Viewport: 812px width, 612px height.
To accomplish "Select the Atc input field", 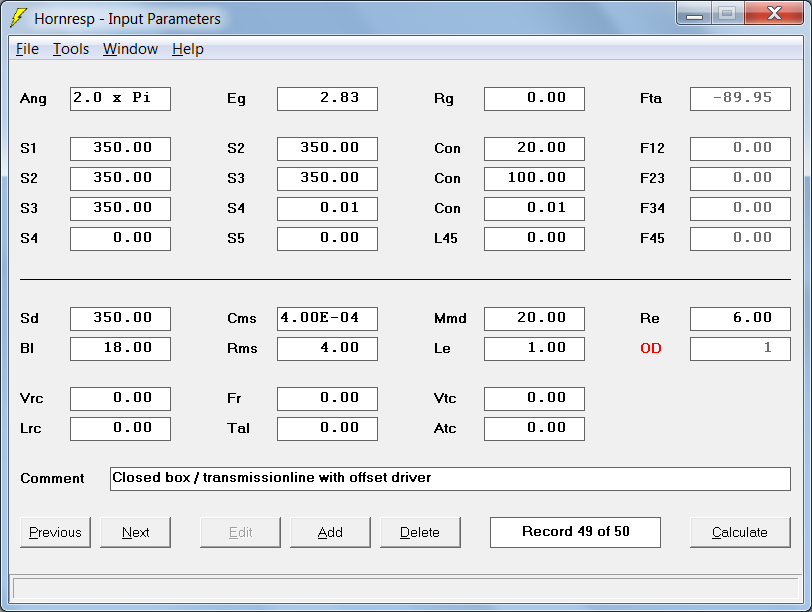I will (x=534, y=429).
